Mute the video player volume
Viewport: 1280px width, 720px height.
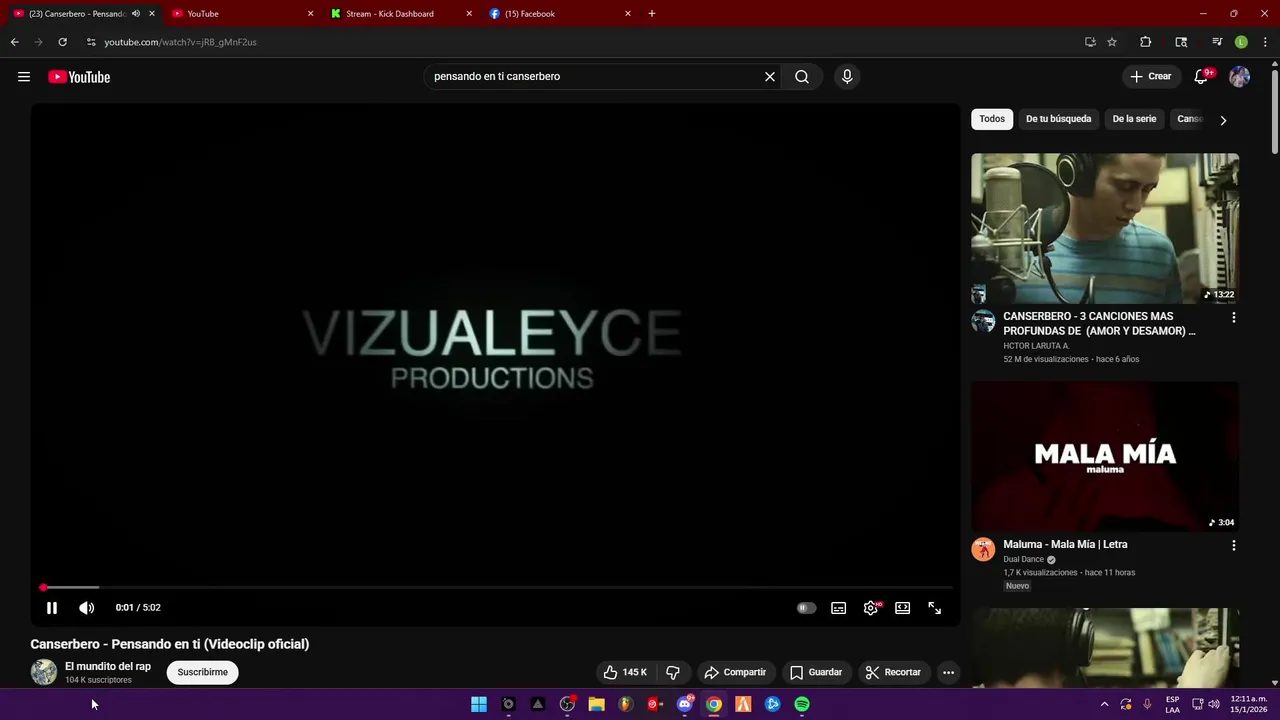[x=87, y=608]
